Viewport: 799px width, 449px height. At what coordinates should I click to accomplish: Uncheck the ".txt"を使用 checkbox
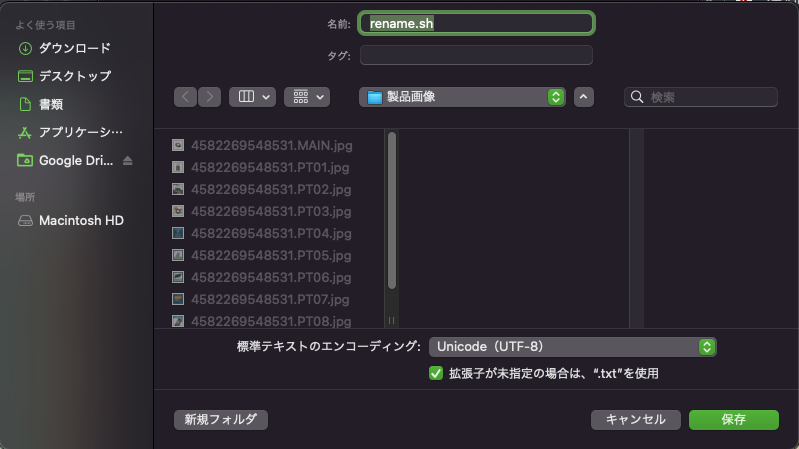436,374
